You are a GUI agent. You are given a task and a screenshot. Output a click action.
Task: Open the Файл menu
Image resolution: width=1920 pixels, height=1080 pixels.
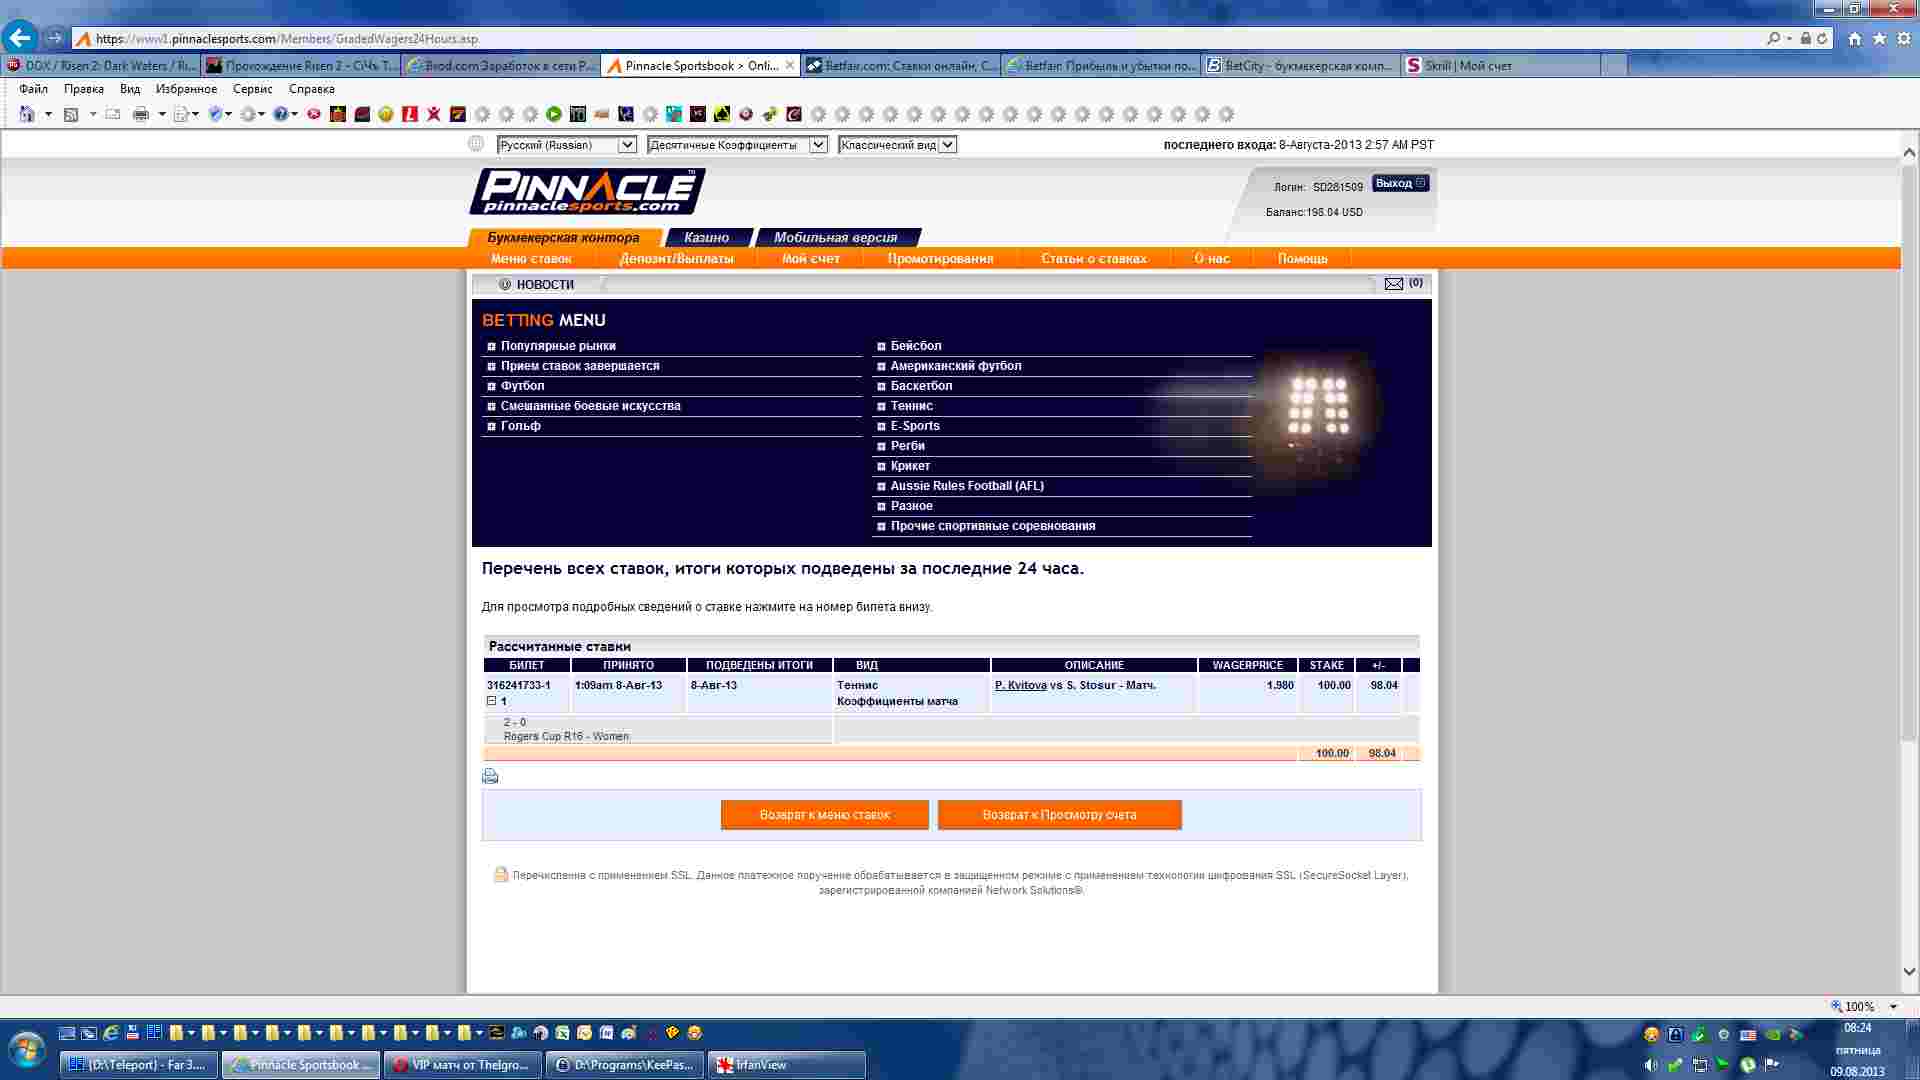point(33,89)
